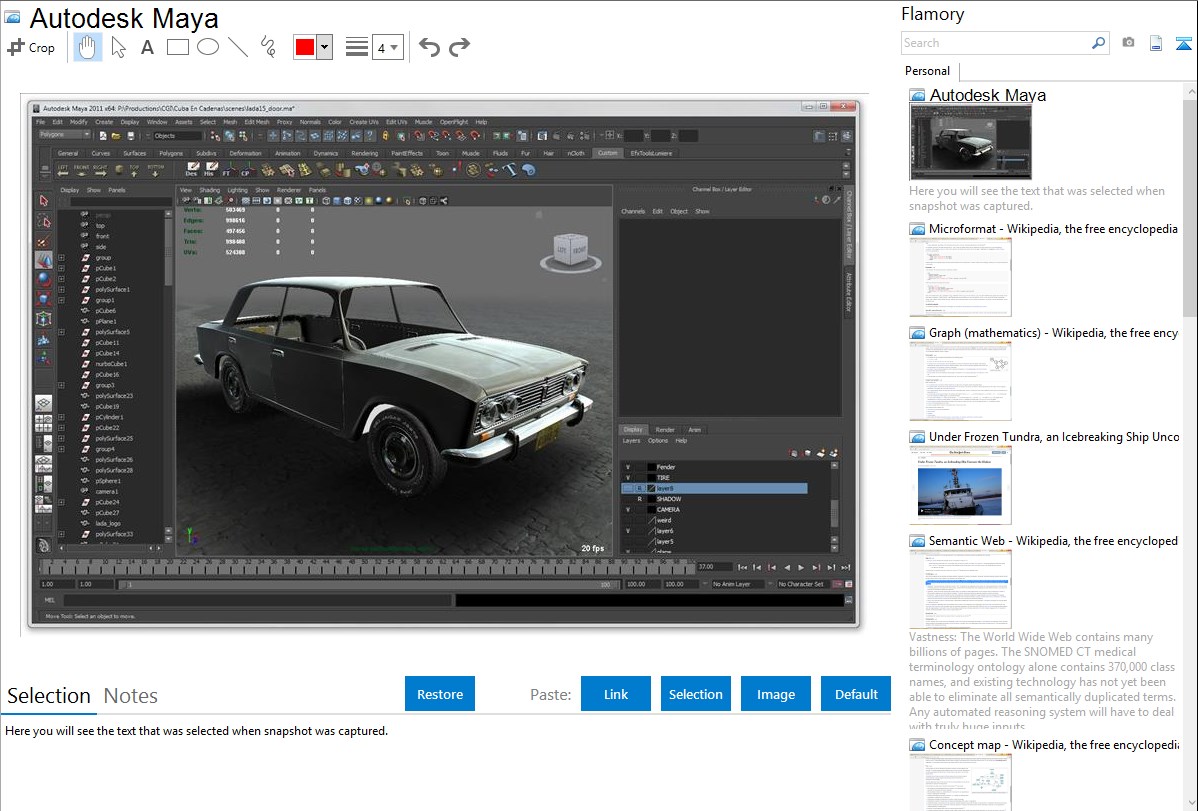Pick the text annotation tool

coord(147,47)
